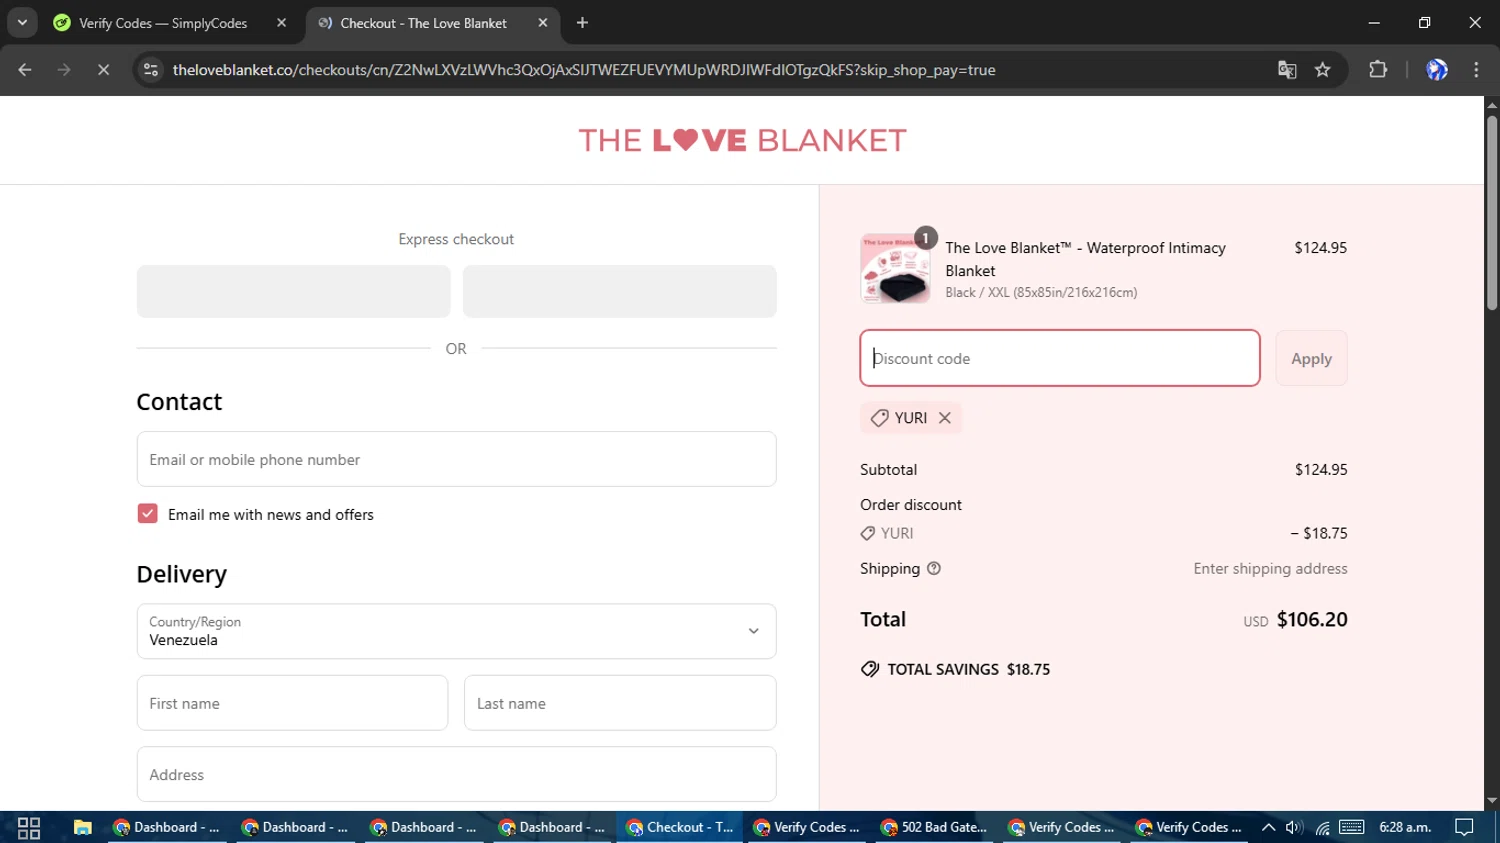
Task: Click the network Wi-Fi tray icon
Action: coord(1322,827)
